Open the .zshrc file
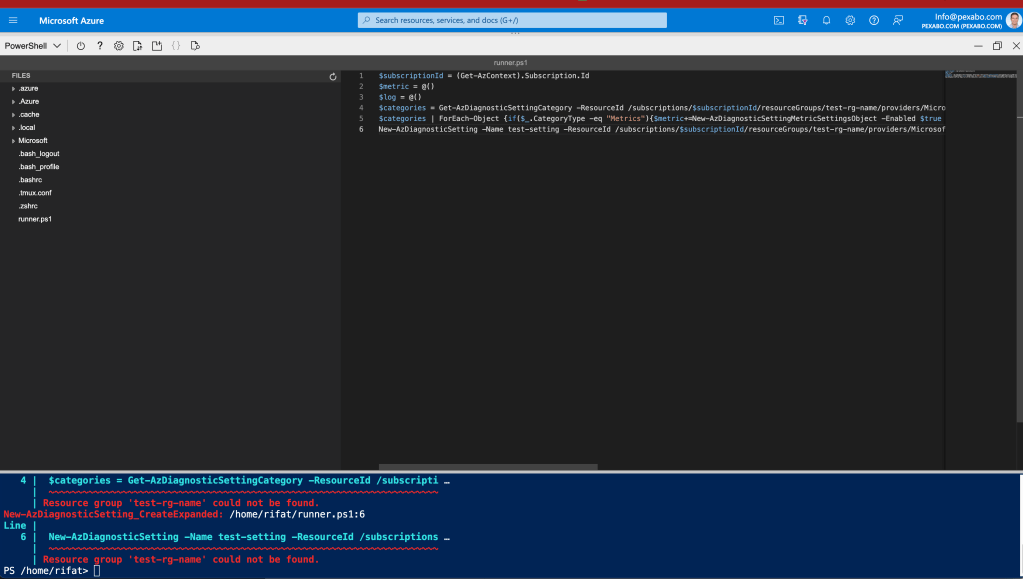The height and width of the screenshot is (579, 1023). [x=28, y=206]
